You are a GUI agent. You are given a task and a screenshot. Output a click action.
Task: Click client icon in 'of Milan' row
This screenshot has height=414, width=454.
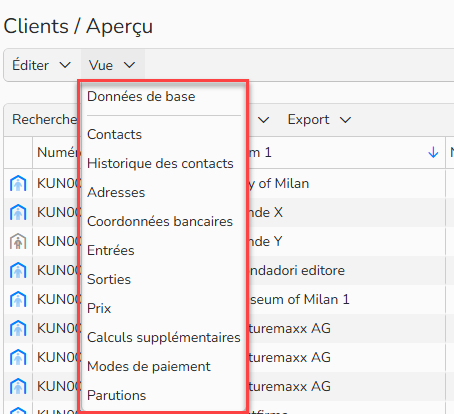tap(18, 183)
